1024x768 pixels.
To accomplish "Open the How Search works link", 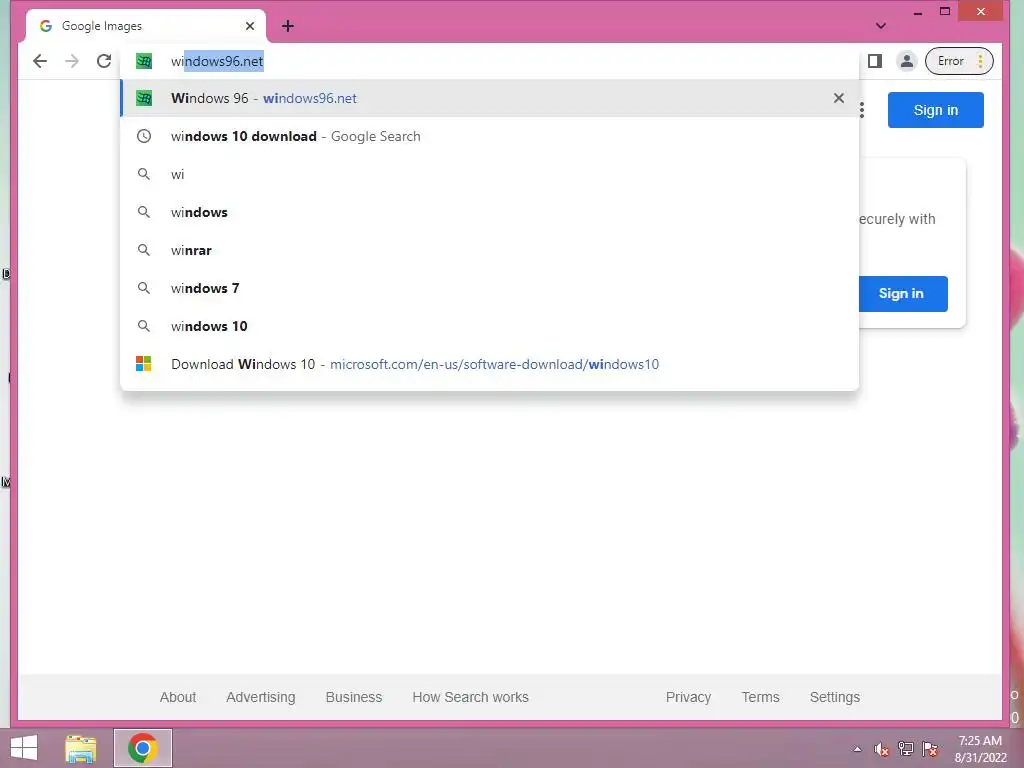I will 470,697.
